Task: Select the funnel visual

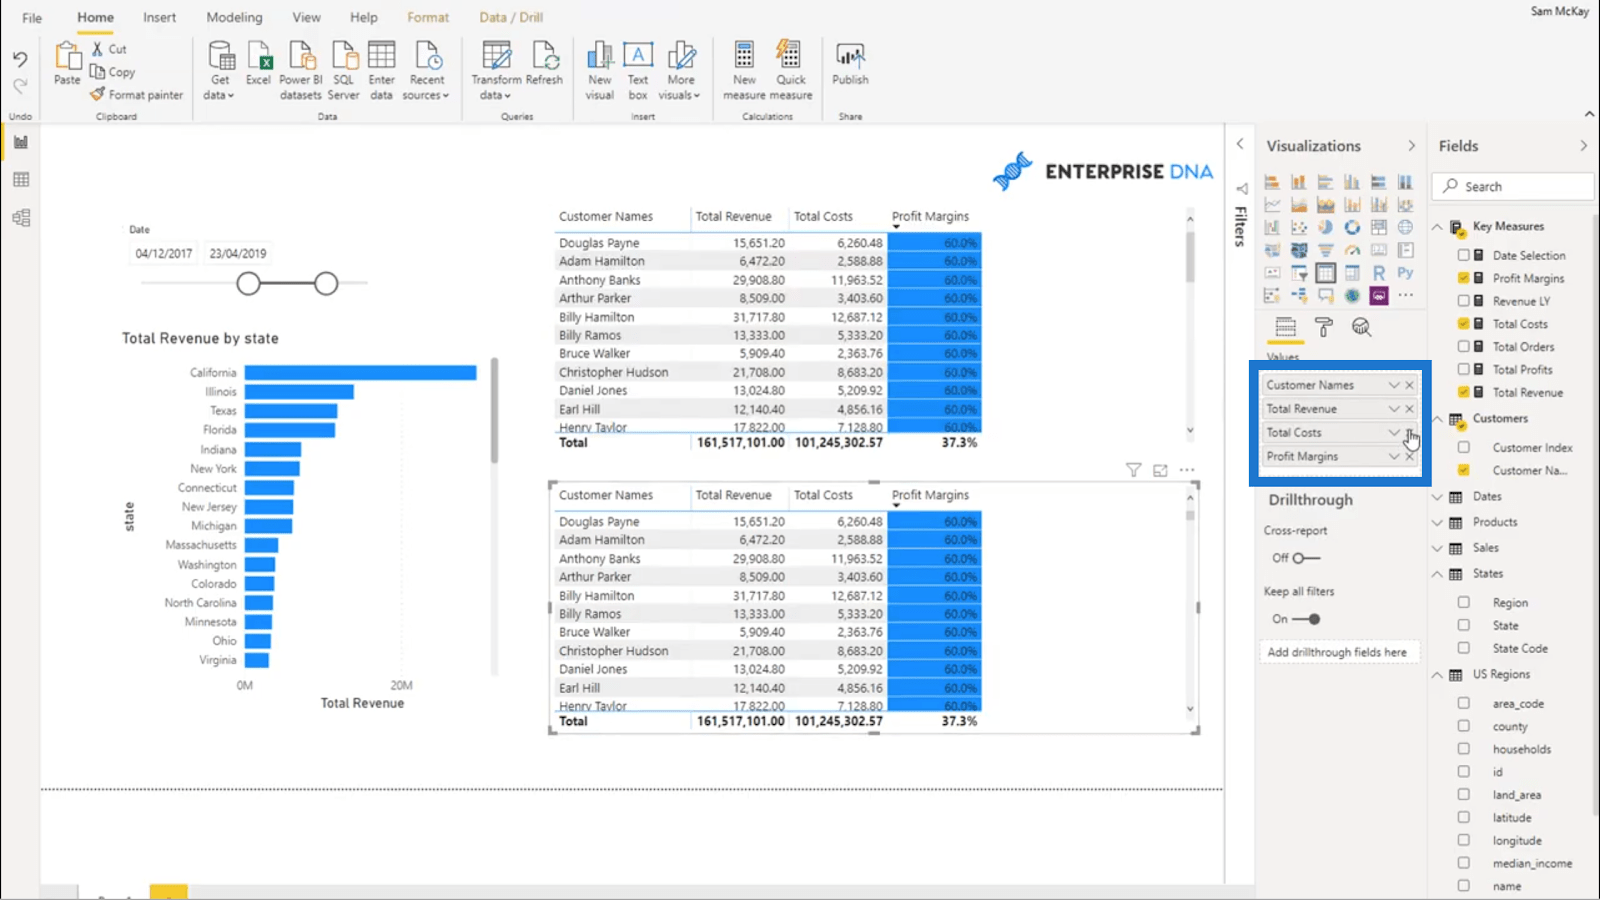Action: [1325, 250]
